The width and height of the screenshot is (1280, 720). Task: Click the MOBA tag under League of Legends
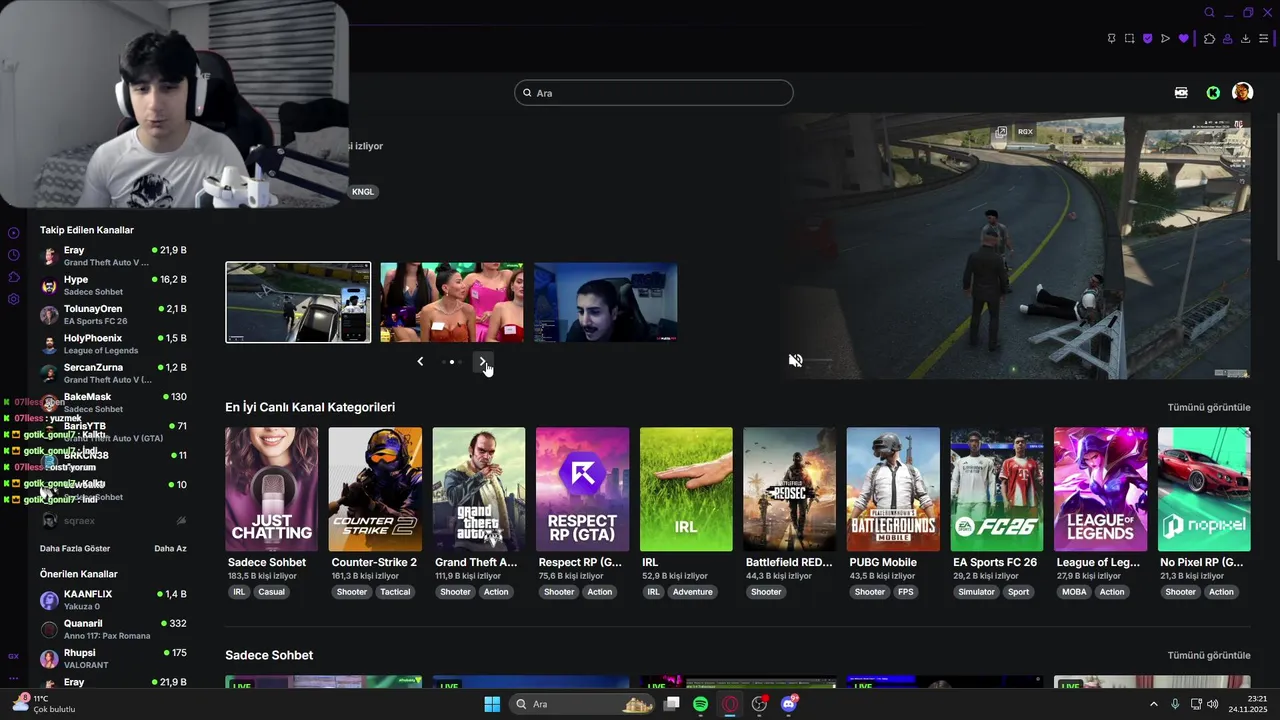coord(1074,592)
